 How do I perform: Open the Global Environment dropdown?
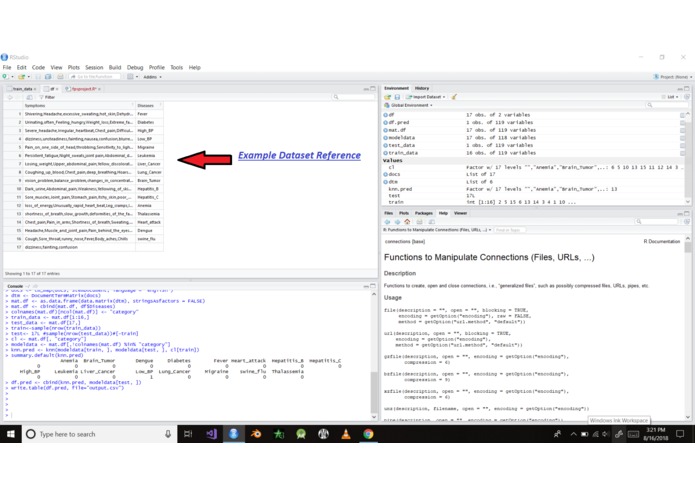tap(409, 105)
